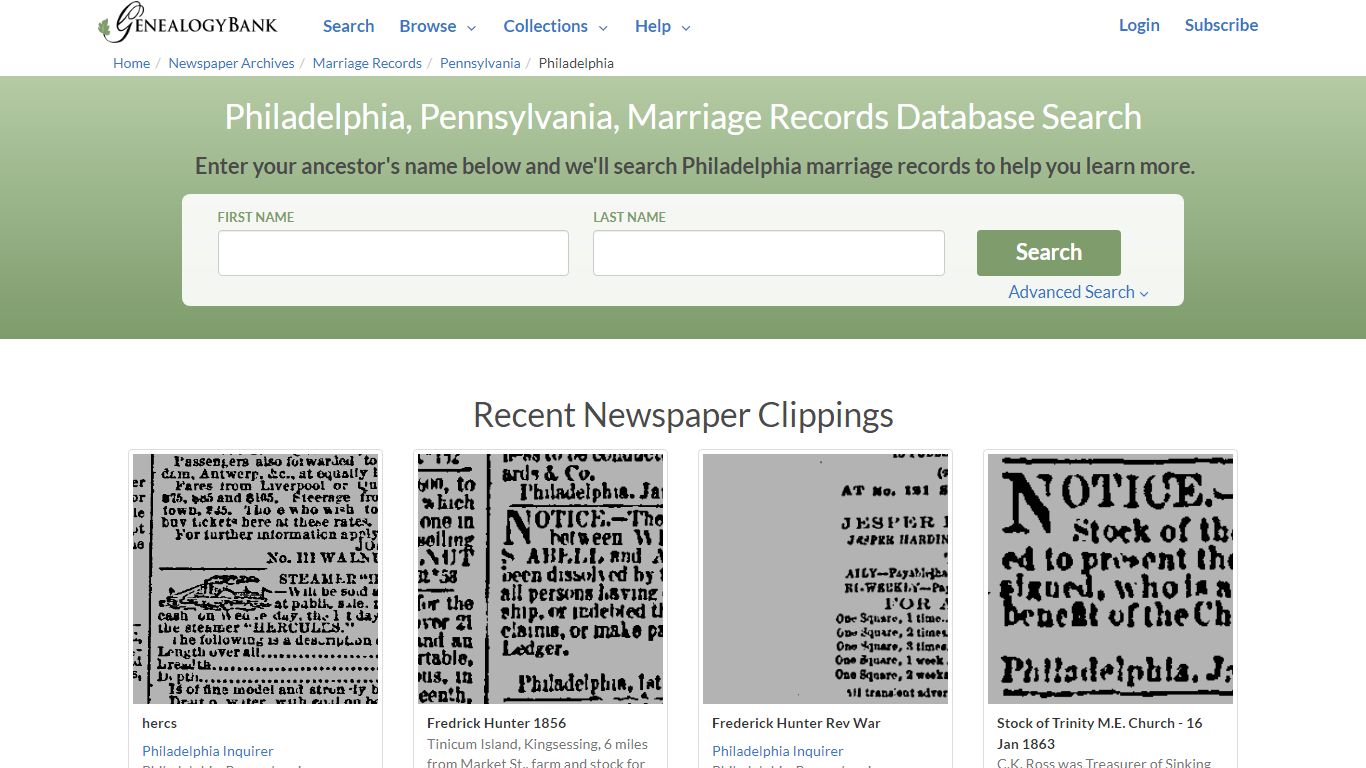The height and width of the screenshot is (768, 1366).
Task: Expand Advanced Search options
Action: pyautogui.click(x=1078, y=292)
